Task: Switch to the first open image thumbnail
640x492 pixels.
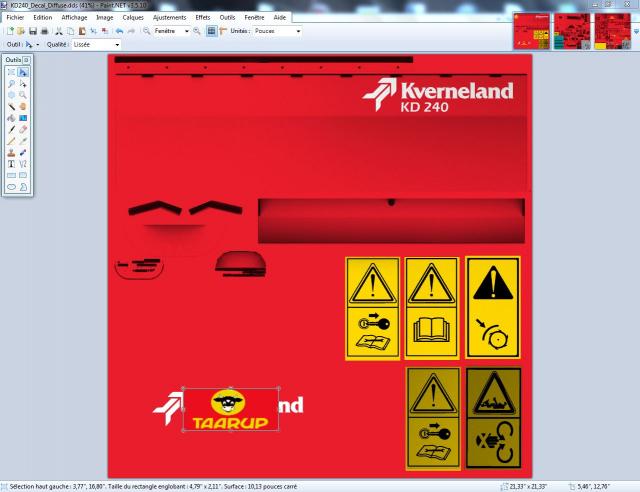Action: coord(531,31)
